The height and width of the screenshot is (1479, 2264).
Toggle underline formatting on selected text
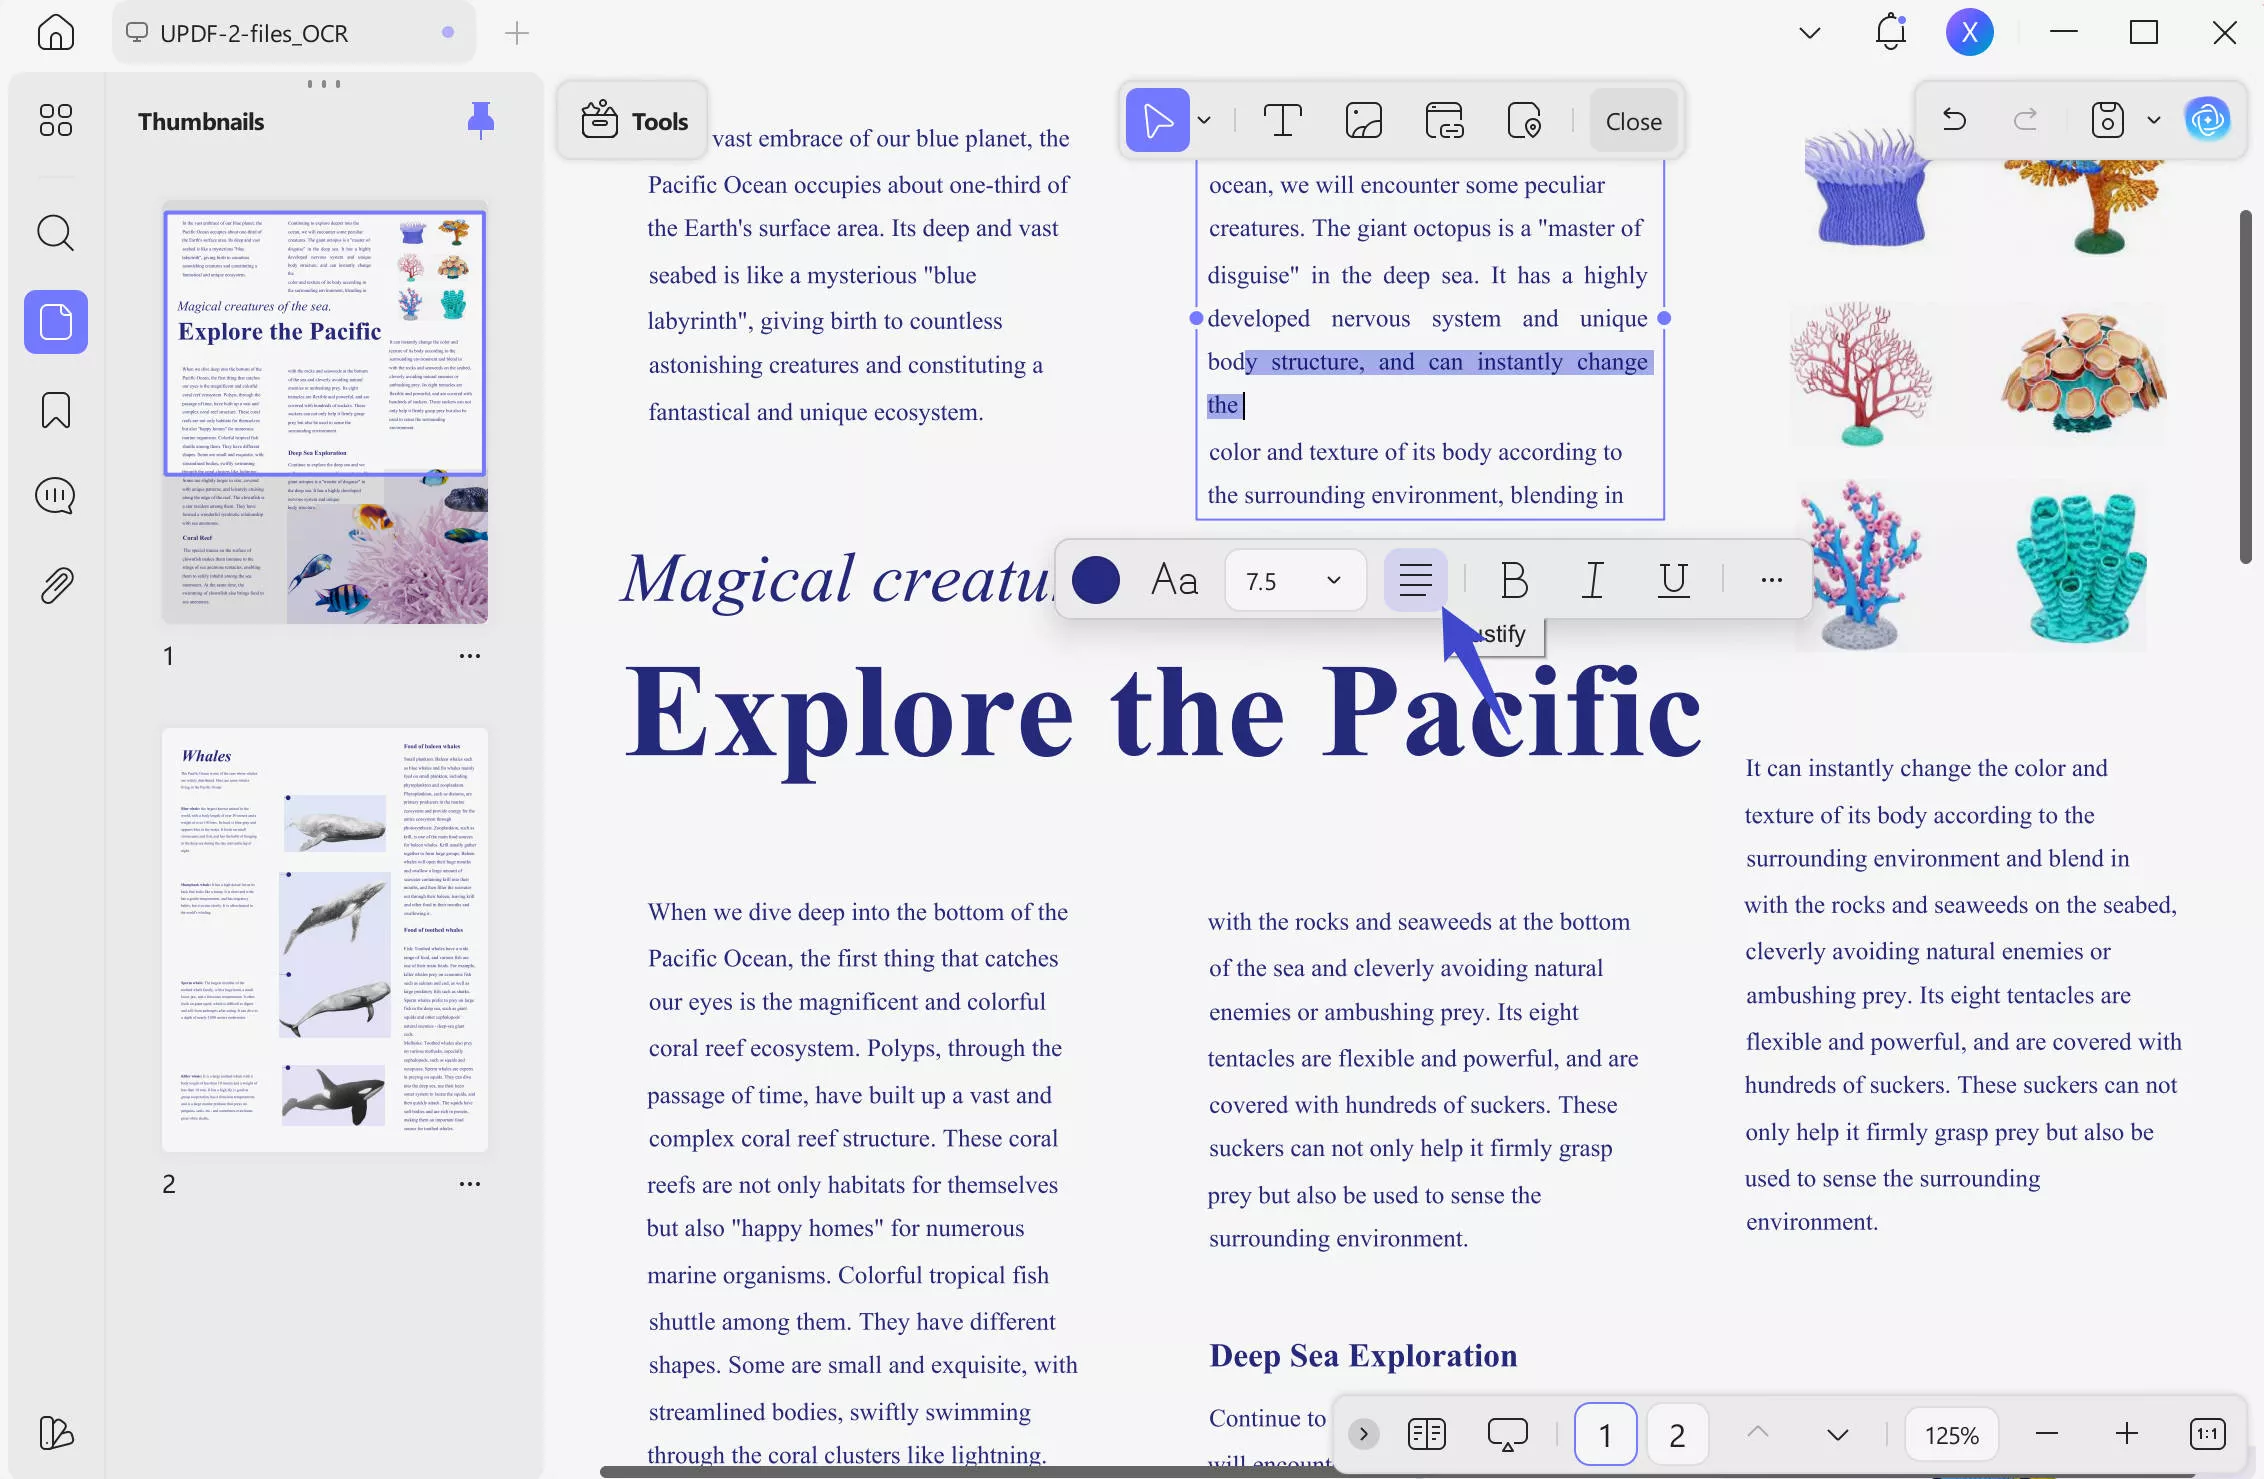[x=1671, y=580]
